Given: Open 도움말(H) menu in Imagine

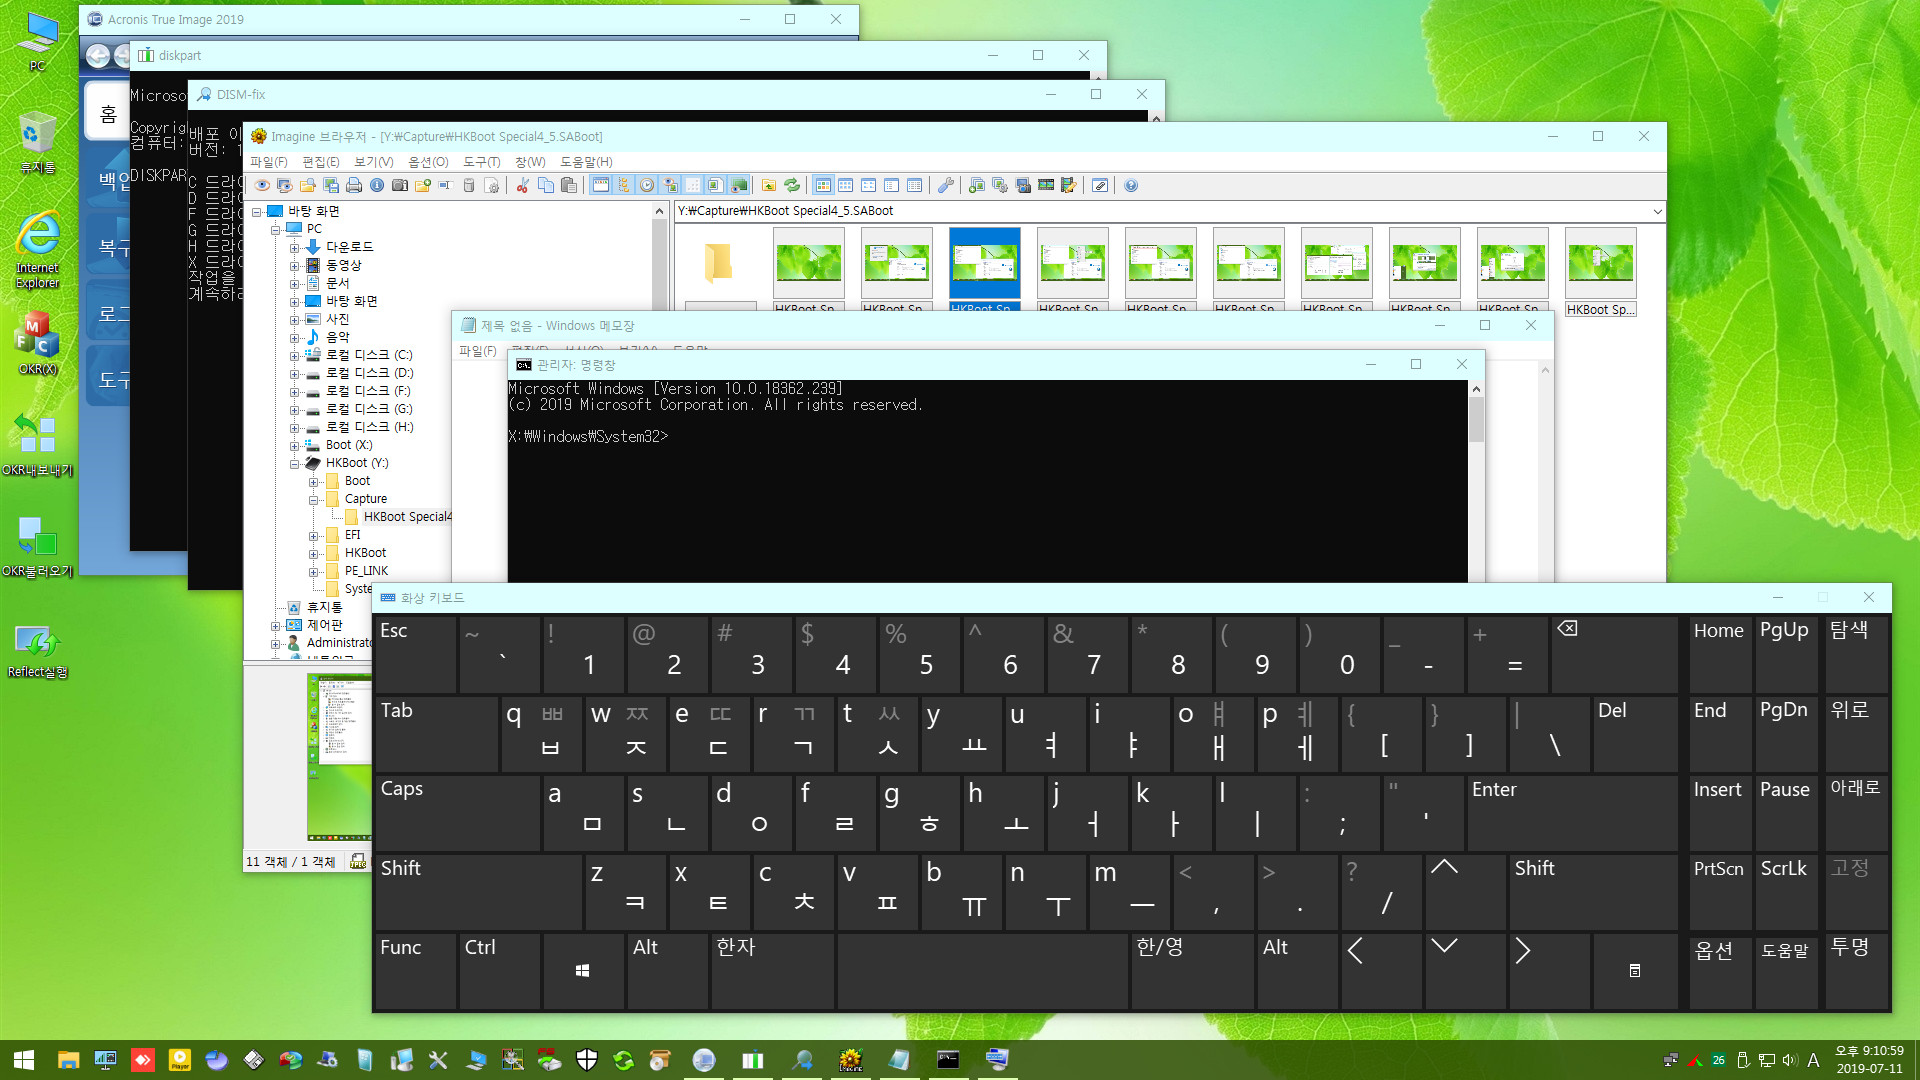Looking at the screenshot, I should point(586,162).
